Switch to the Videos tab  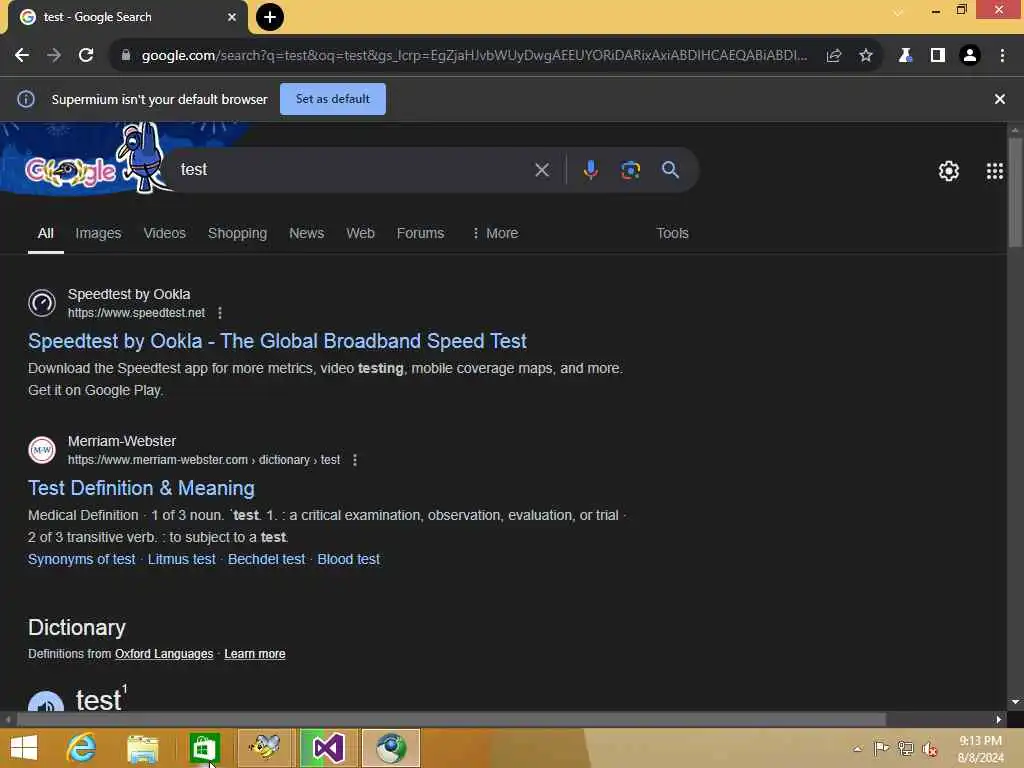tap(165, 233)
